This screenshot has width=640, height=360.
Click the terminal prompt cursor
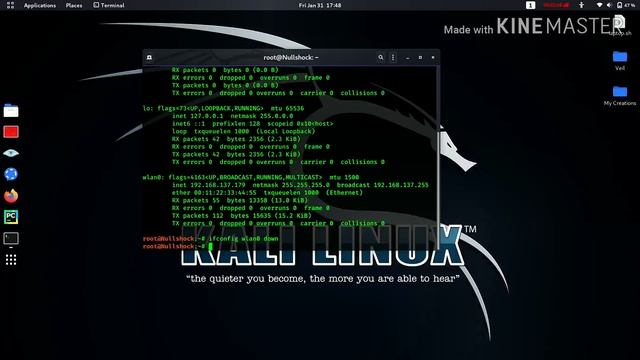click(211, 246)
